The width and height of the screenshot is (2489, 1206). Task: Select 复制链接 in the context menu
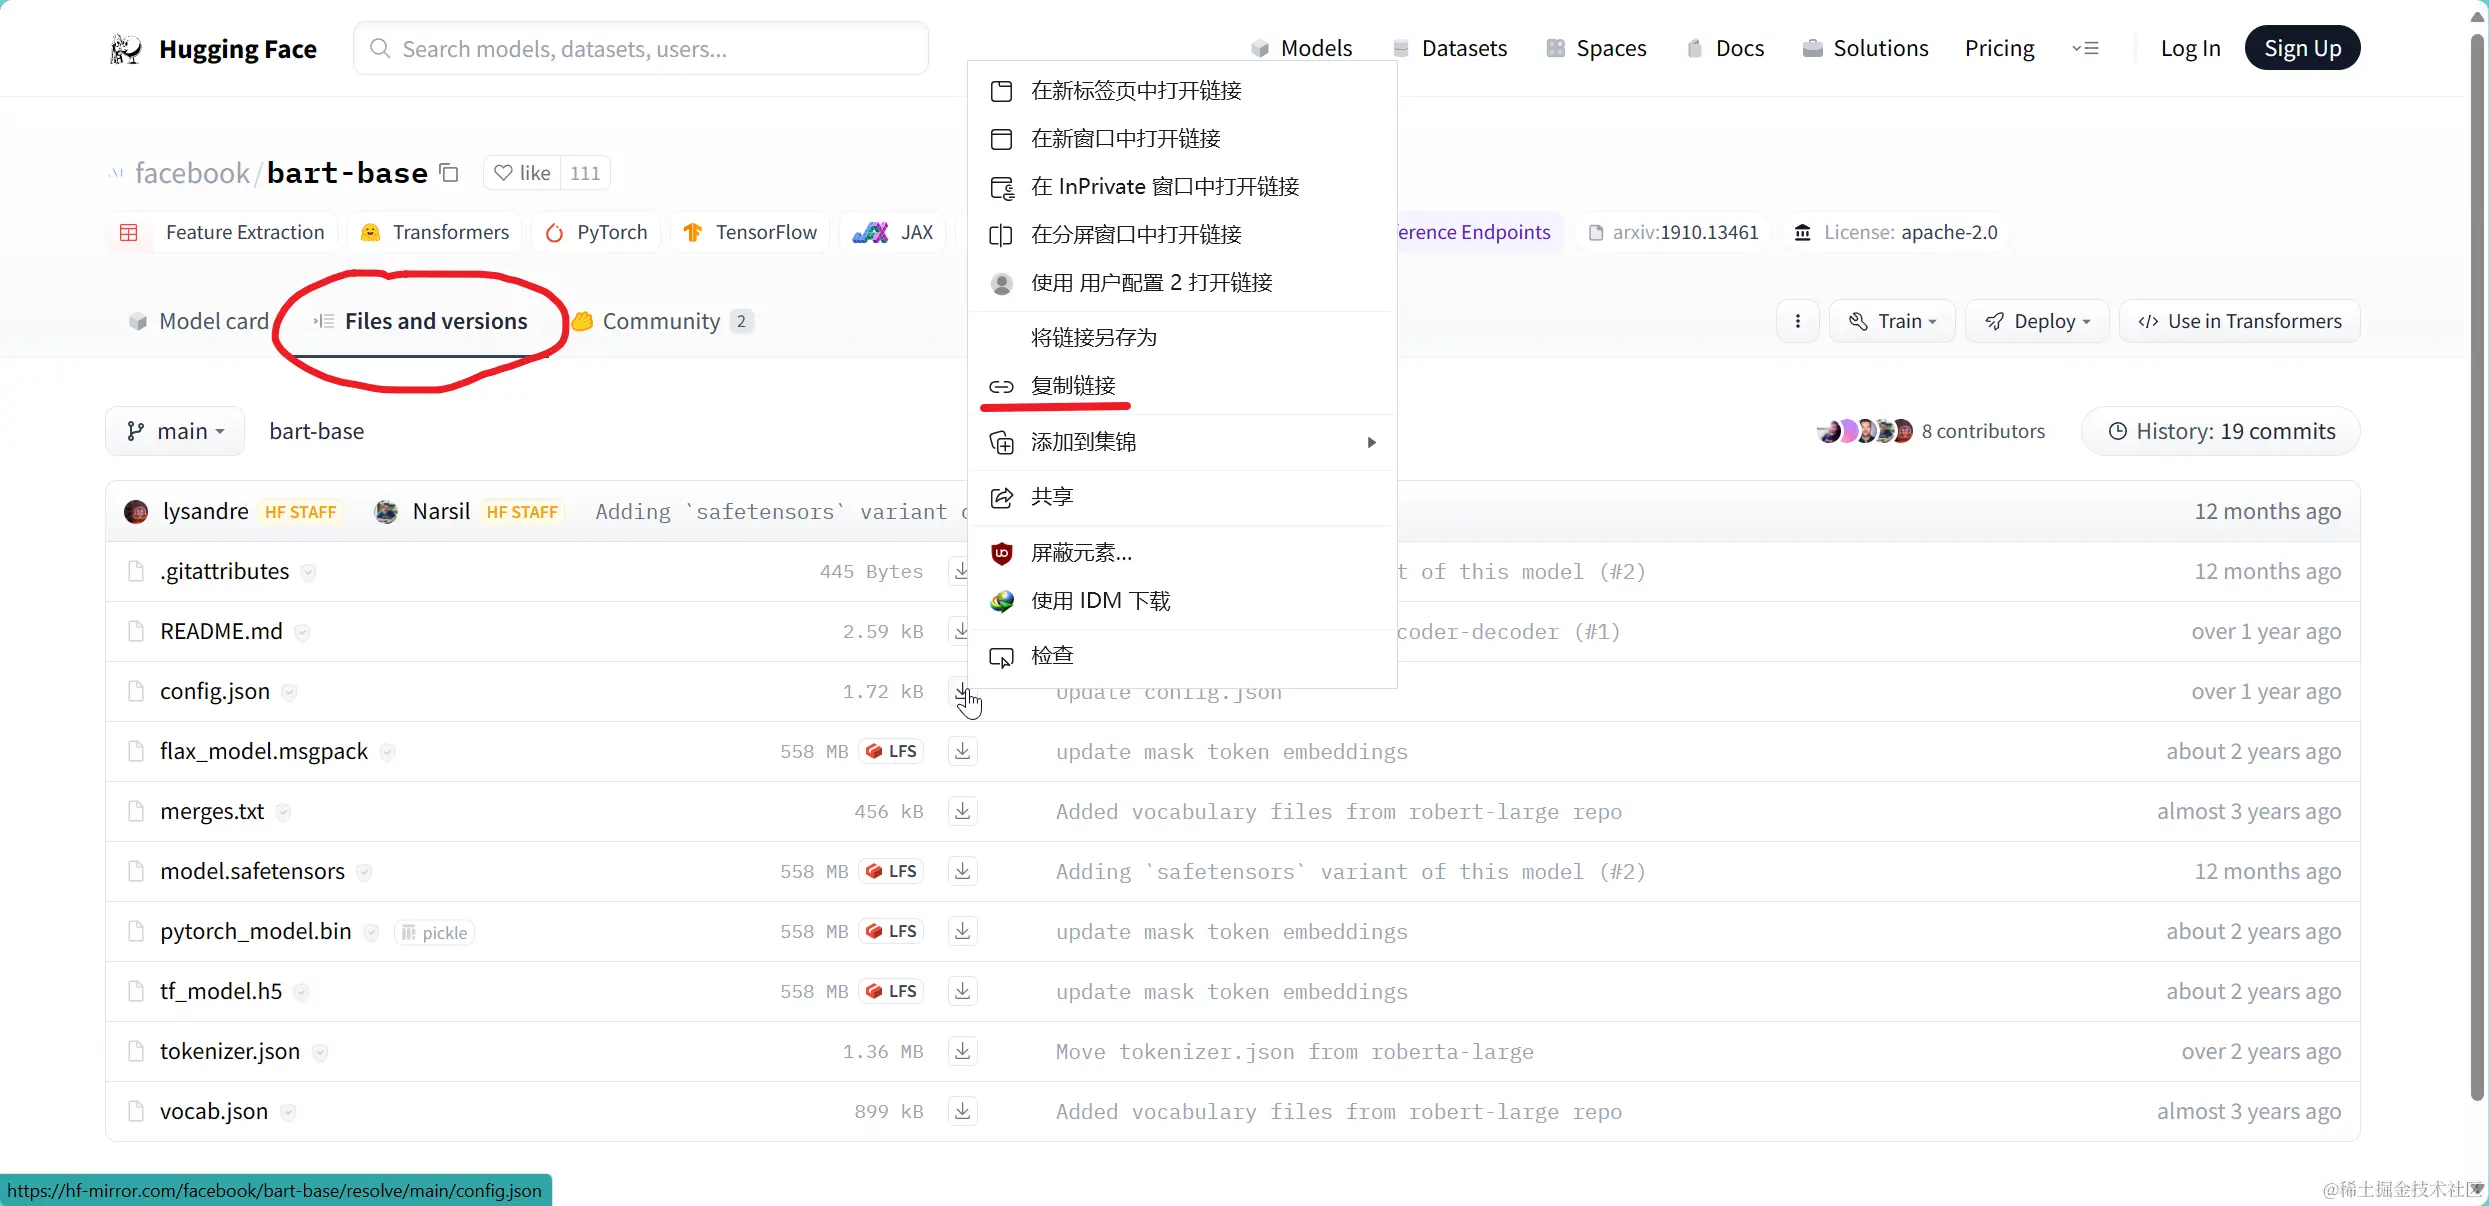[1073, 385]
